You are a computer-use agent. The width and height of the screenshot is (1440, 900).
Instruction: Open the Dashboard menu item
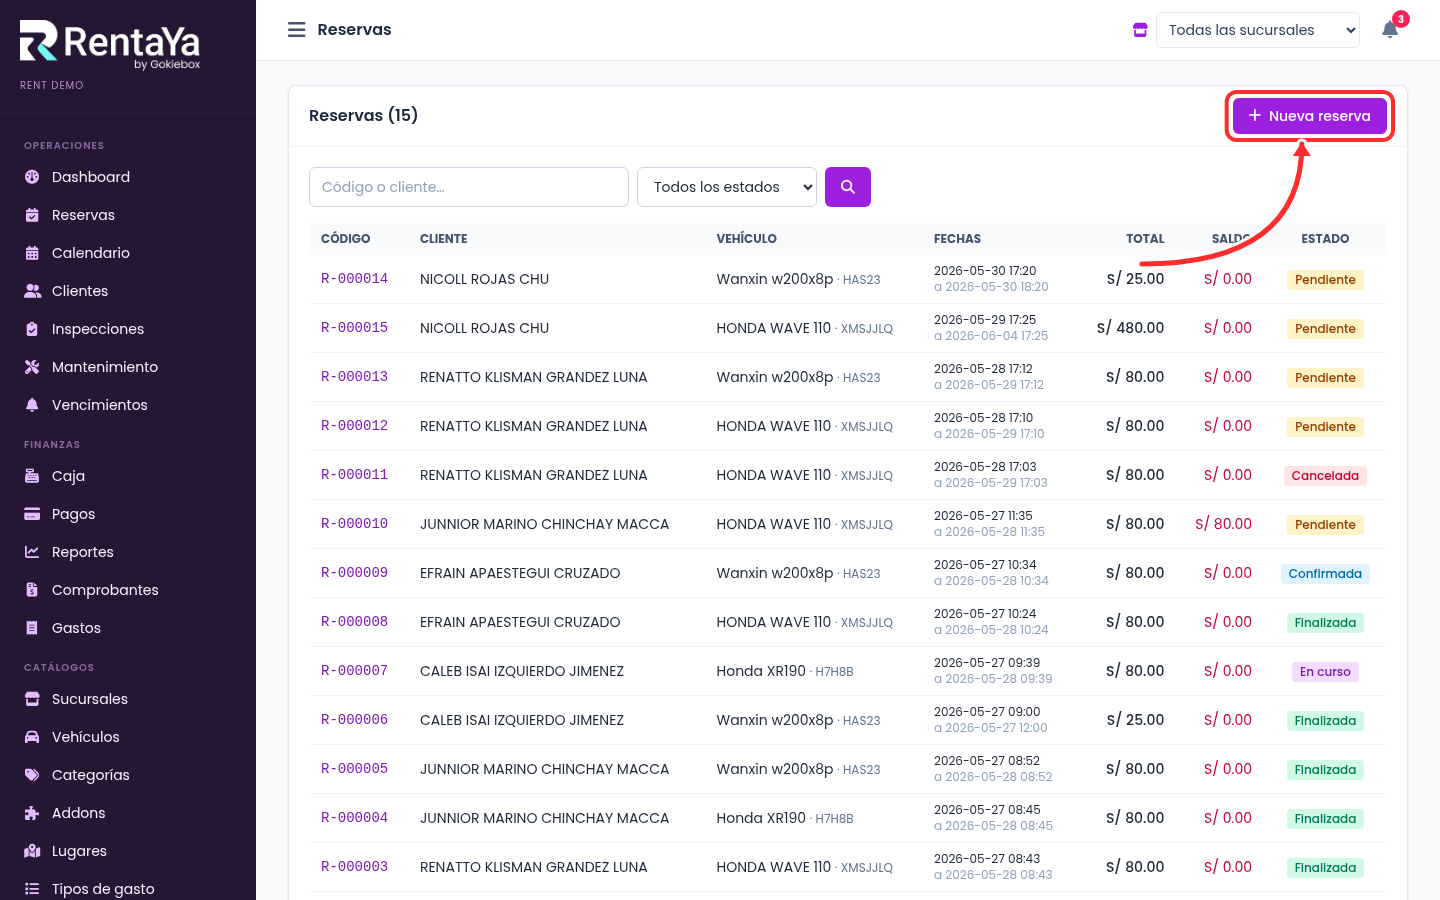(x=128, y=177)
